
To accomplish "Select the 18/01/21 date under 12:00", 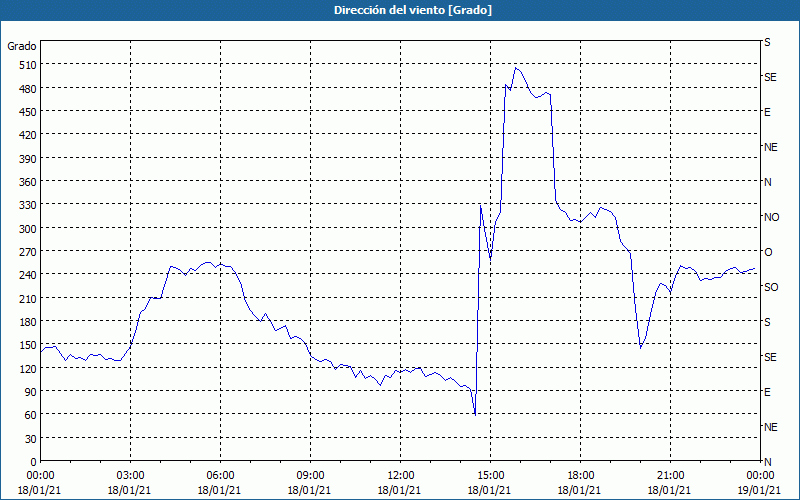I will coord(399,490).
